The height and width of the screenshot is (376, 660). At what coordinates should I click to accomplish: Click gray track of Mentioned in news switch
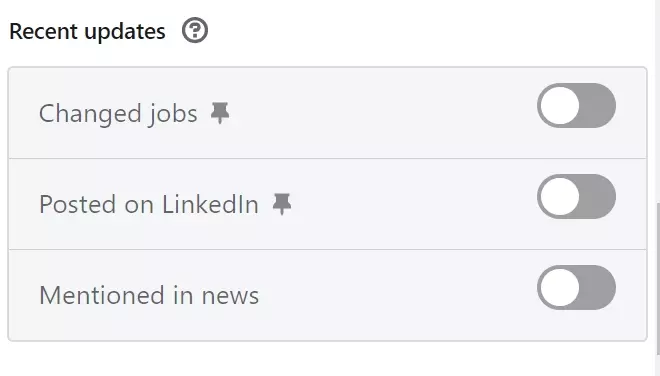pos(598,288)
